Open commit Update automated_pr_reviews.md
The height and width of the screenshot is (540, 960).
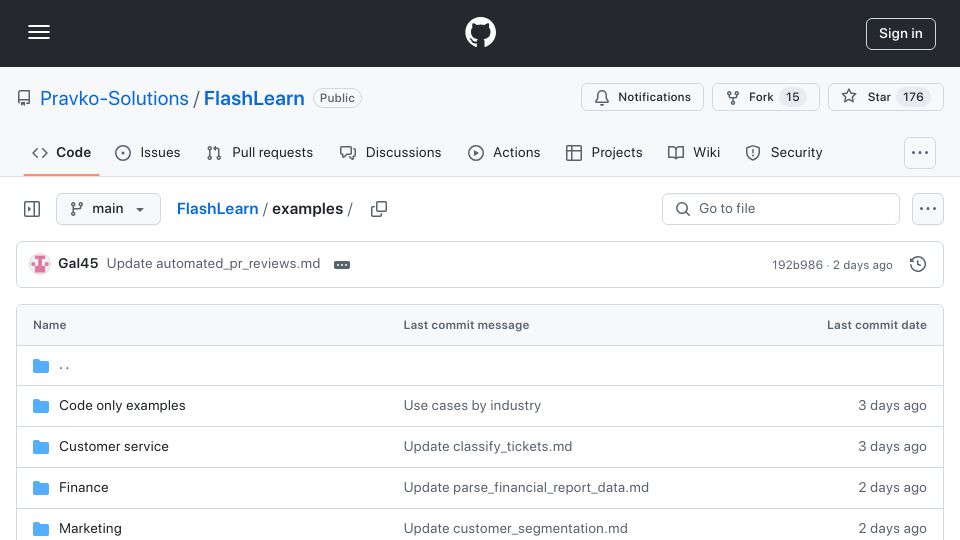(x=213, y=263)
